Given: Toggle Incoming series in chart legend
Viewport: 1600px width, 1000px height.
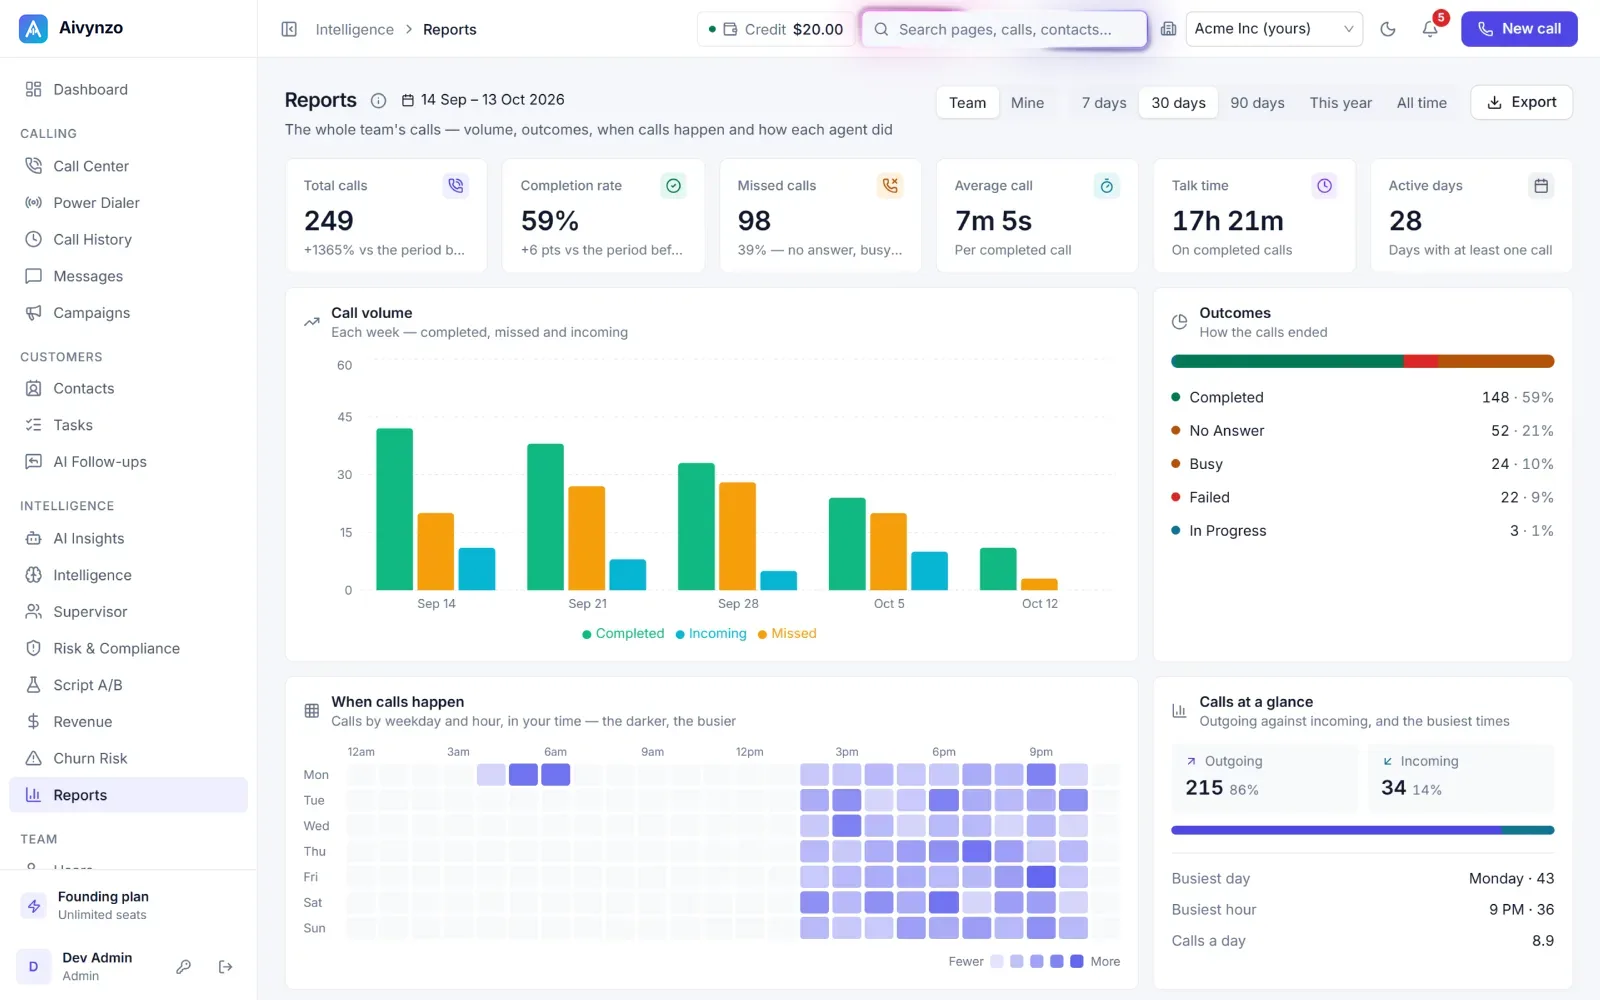Looking at the screenshot, I should point(711,634).
